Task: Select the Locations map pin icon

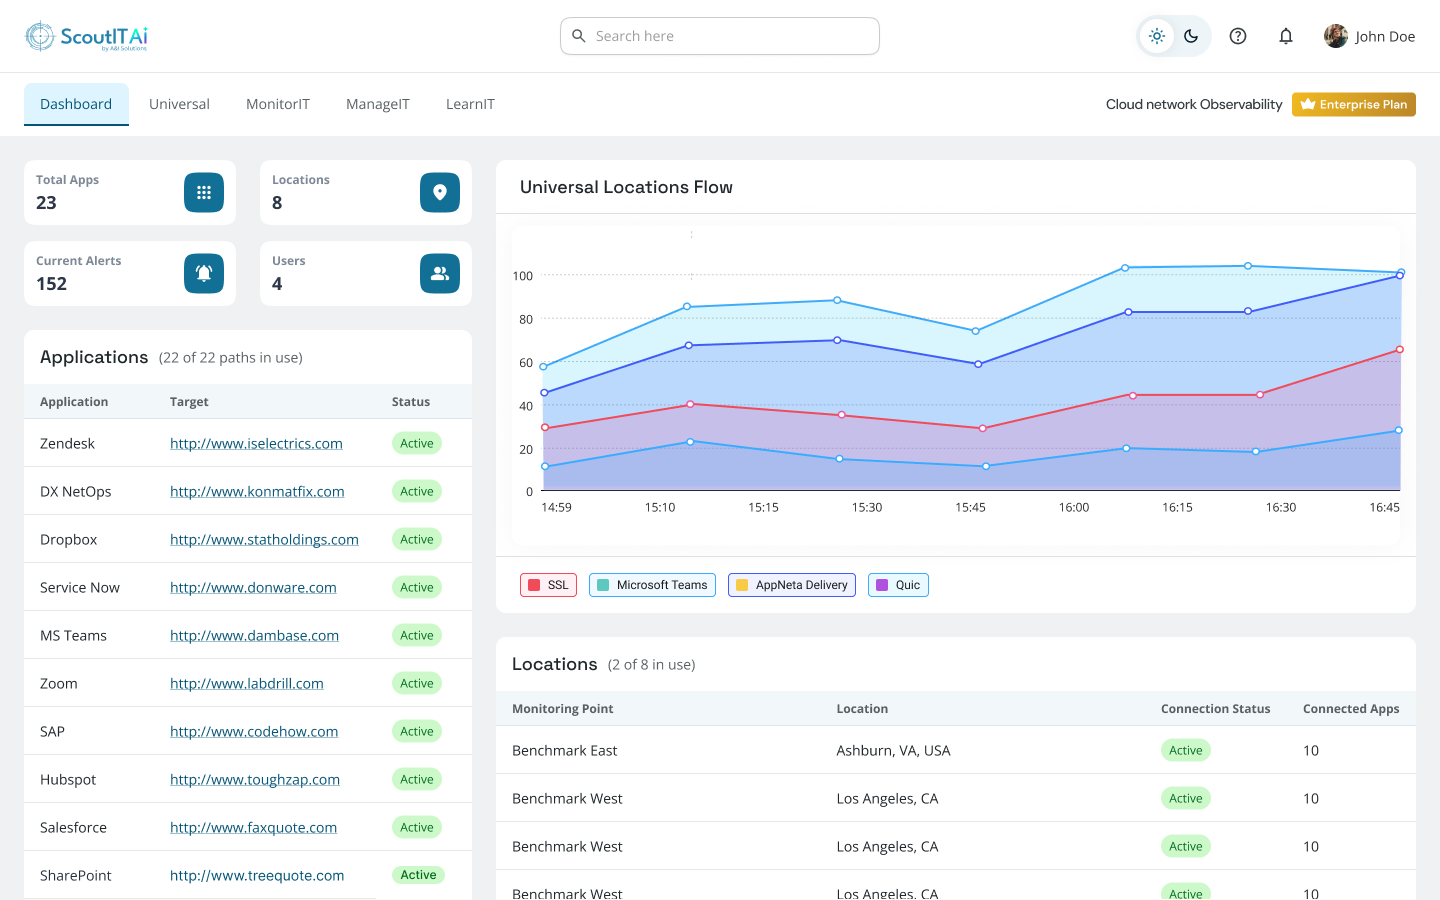Action: point(440,192)
